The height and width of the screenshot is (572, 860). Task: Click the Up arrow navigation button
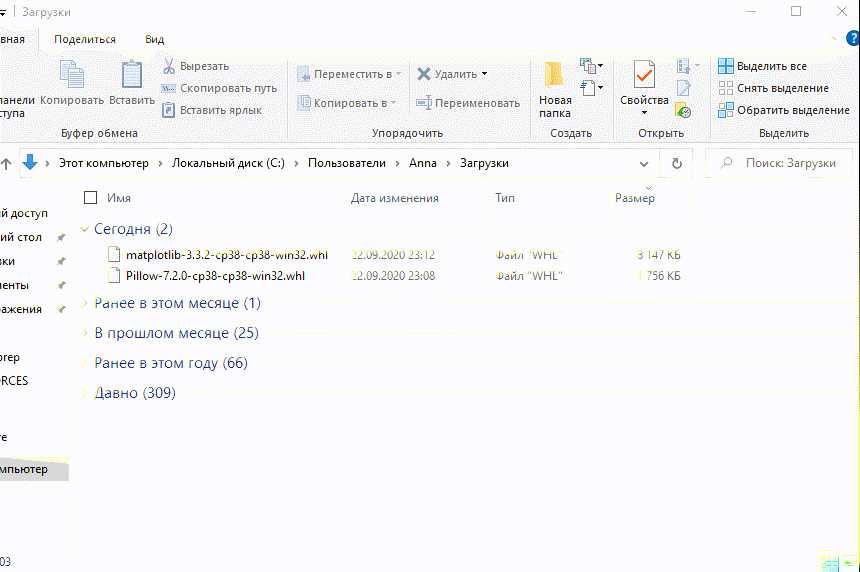(x=6, y=163)
